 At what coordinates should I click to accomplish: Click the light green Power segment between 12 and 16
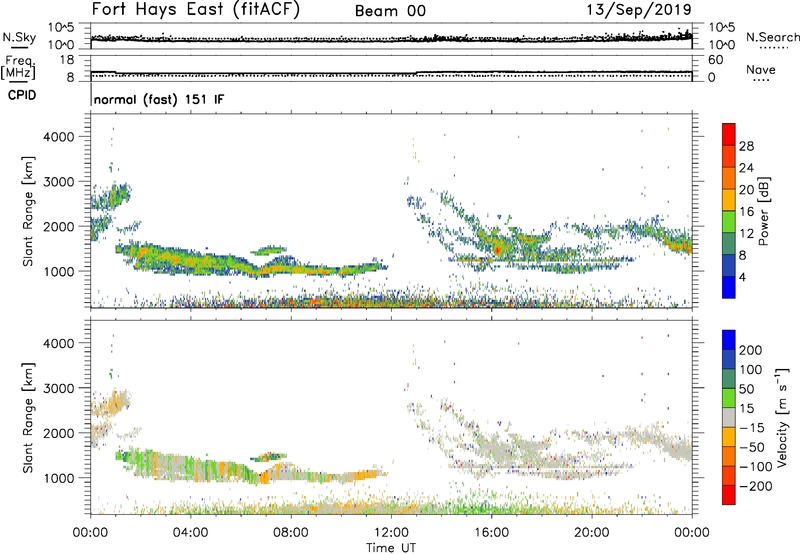729,222
